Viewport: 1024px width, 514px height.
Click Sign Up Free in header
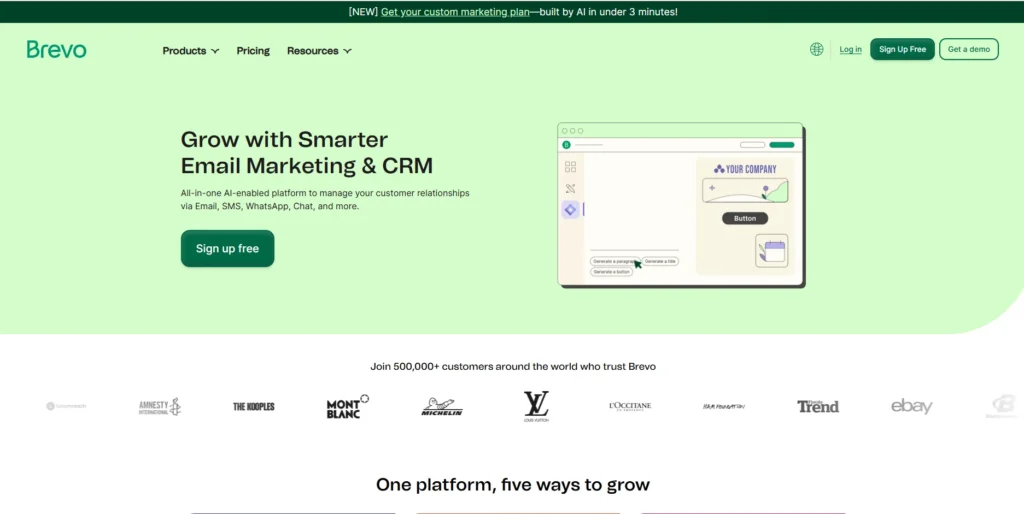click(x=902, y=49)
